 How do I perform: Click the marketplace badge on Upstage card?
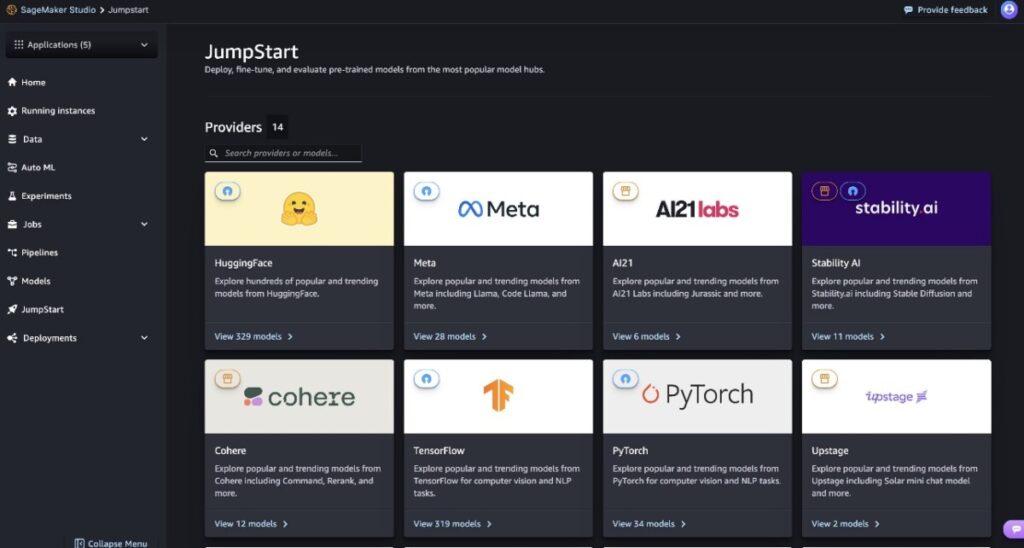824,379
